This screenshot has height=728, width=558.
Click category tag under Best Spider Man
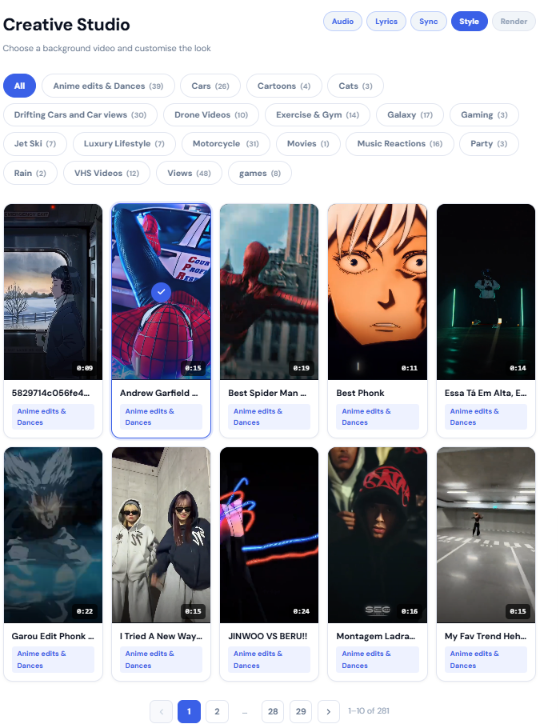coord(269,417)
